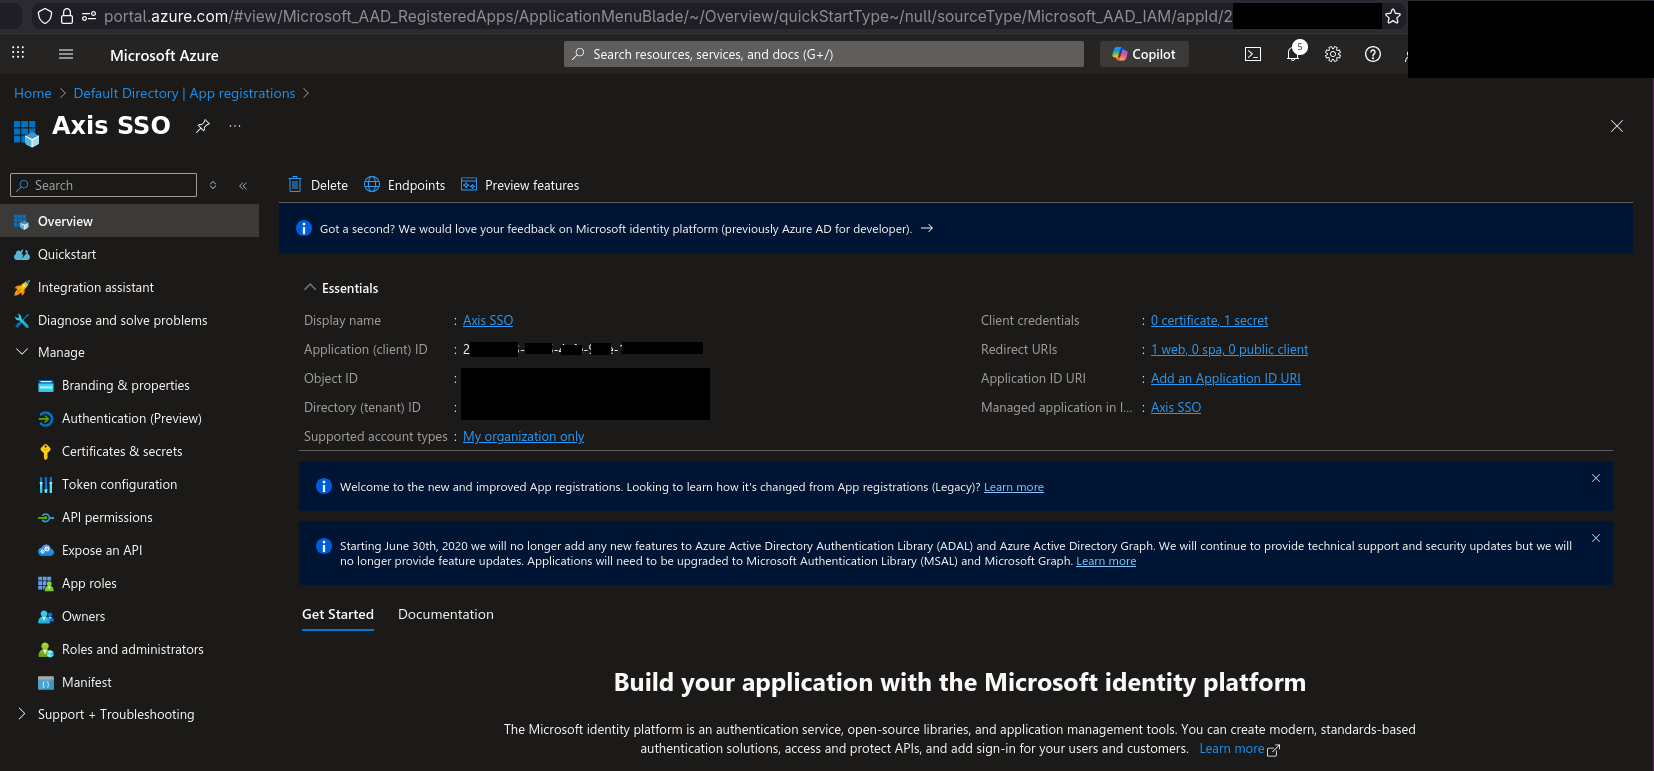Screen dimensions: 1654x771
Task: Select Overview in the sidebar
Action: pos(129,221)
